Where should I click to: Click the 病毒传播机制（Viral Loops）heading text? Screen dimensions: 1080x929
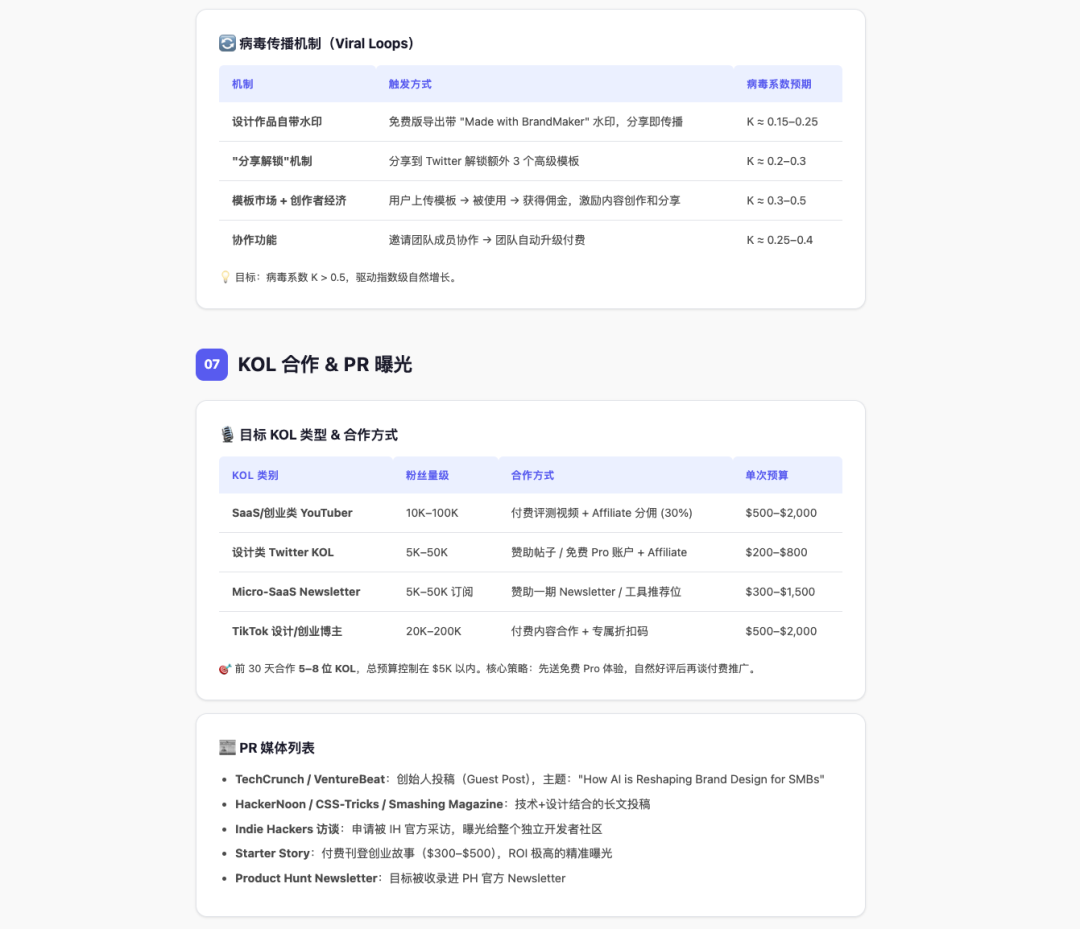tap(326, 43)
